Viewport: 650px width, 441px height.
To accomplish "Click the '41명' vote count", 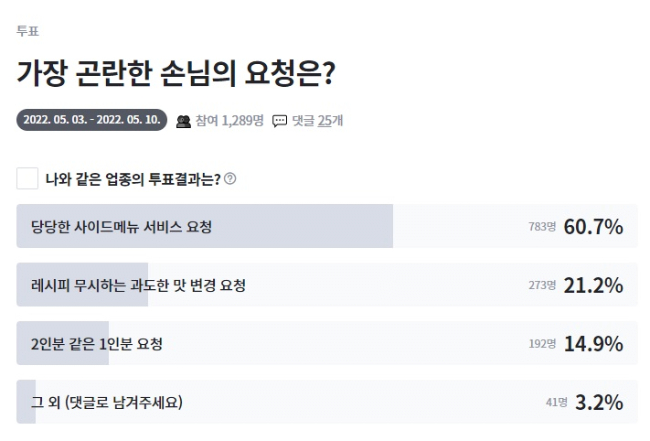I will pyautogui.click(x=556, y=404).
